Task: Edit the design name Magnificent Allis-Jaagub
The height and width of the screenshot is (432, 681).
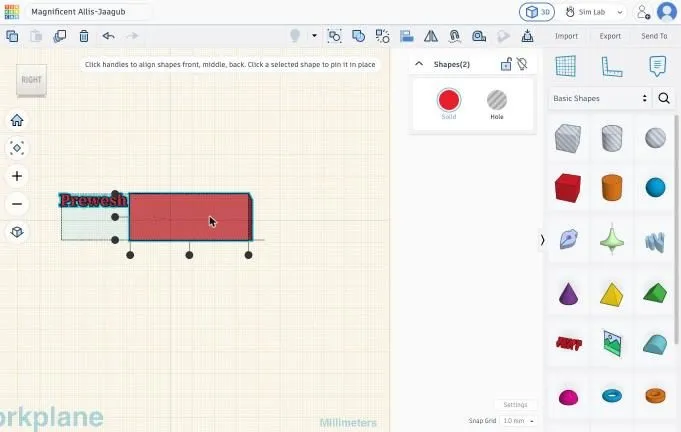Action: pyautogui.click(x=78, y=12)
